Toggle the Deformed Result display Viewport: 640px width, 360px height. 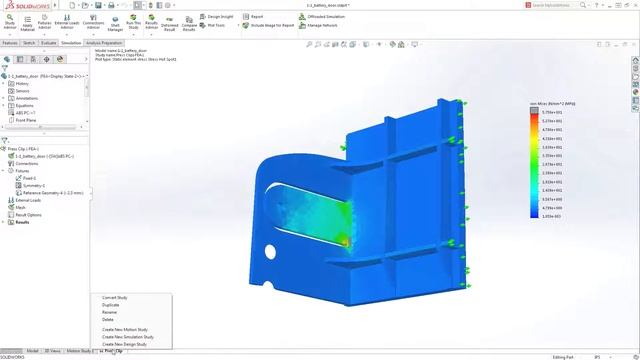[x=169, y=24]
